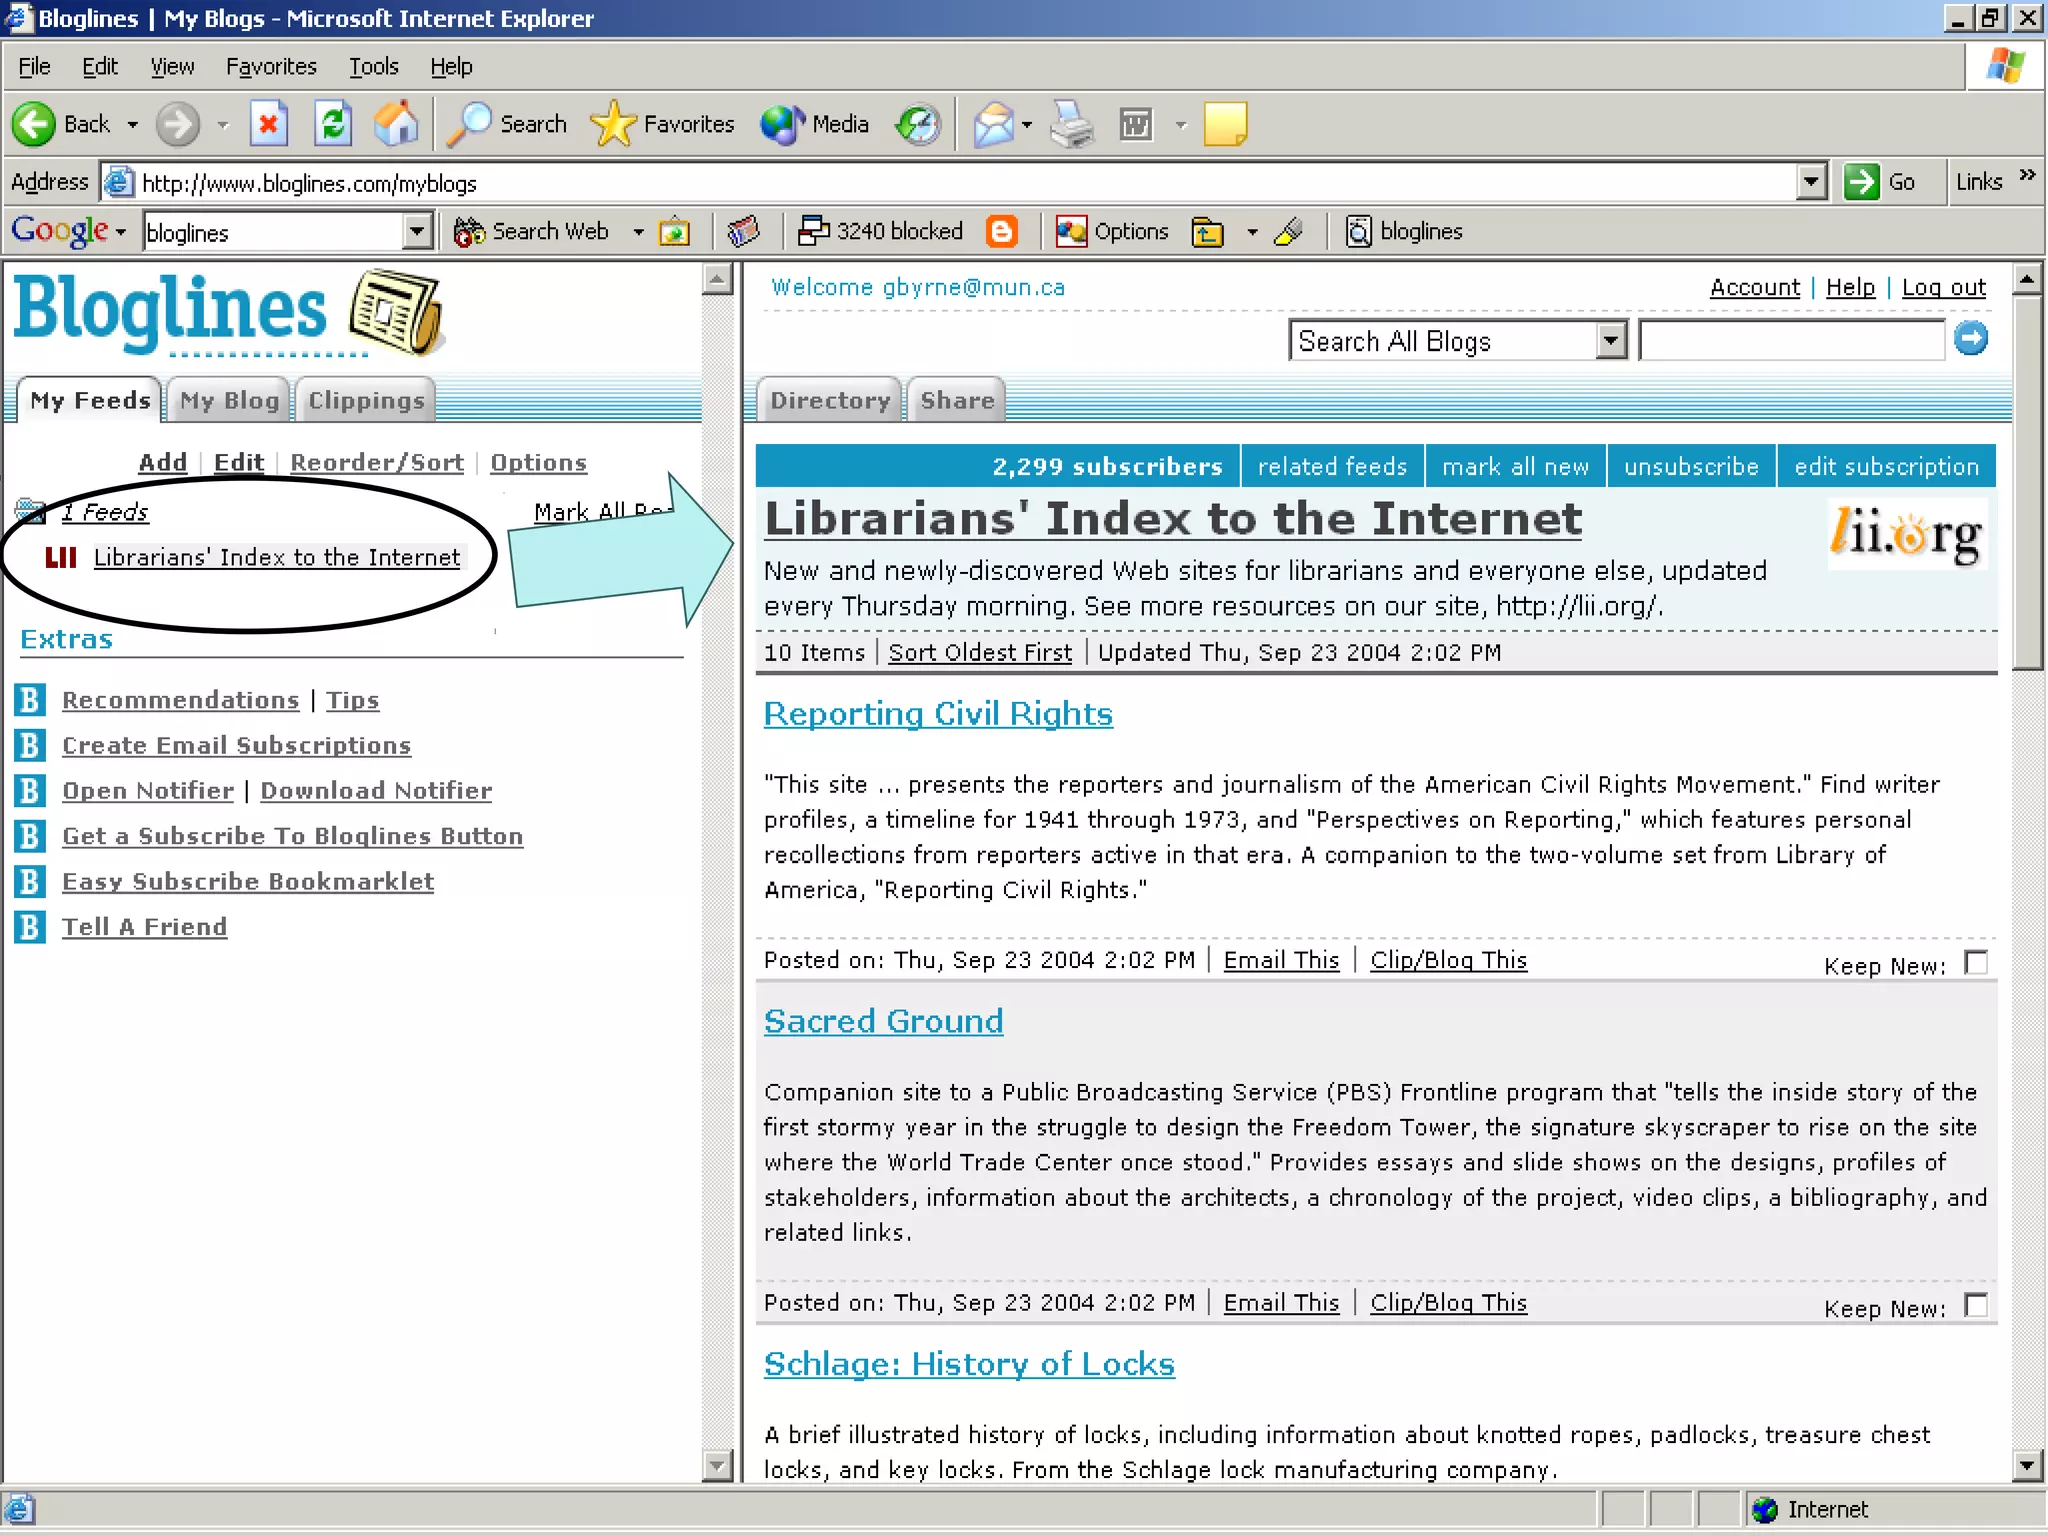Expand the Search All Blogs dropdown

(x=1610, y=341)
